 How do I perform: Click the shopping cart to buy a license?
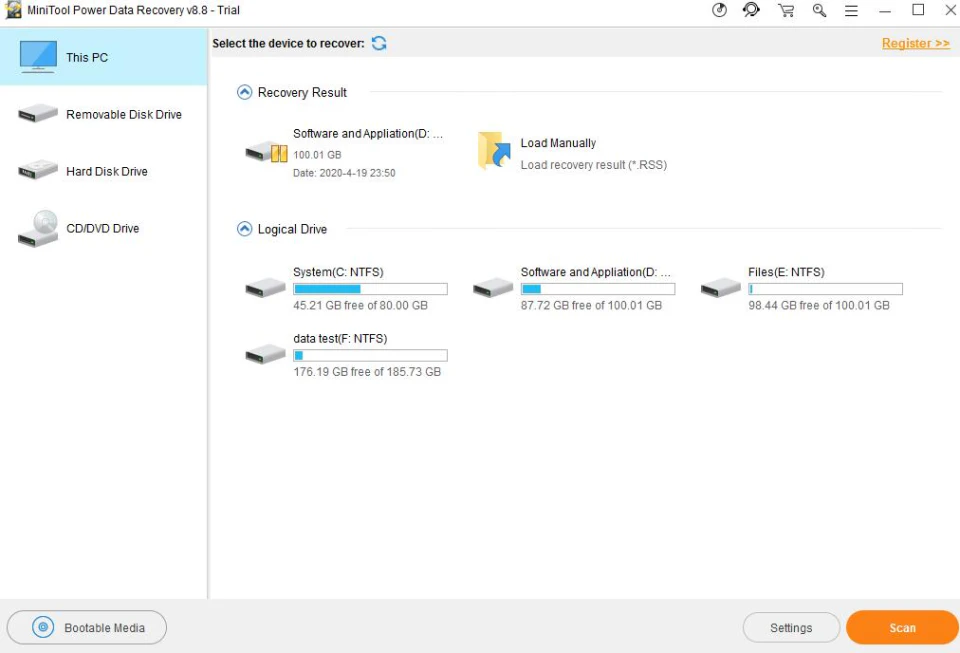tap(787, 10)
